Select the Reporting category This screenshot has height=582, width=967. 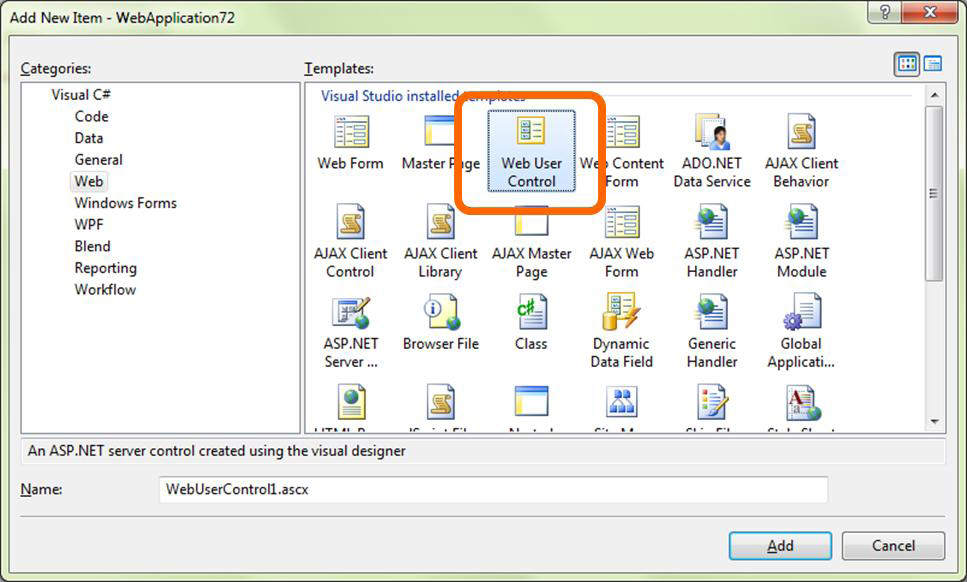105,268
